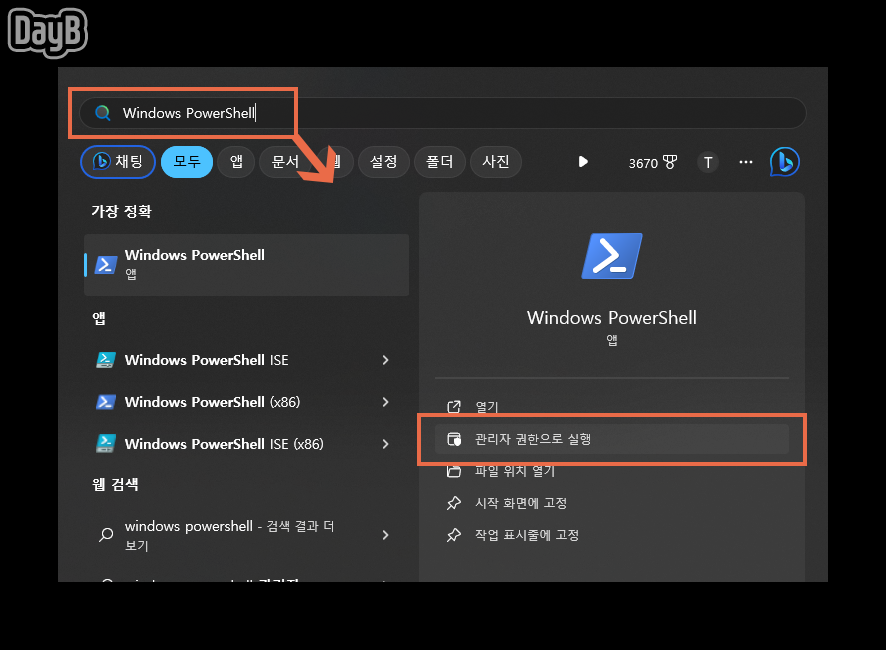Select the 앱 filter tab
Screen dimensions: 886x650
coord(236,162)
